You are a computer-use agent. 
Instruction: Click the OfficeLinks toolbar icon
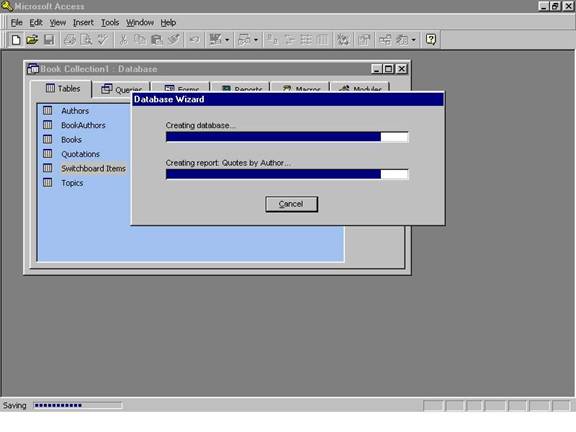click(215, 40)
